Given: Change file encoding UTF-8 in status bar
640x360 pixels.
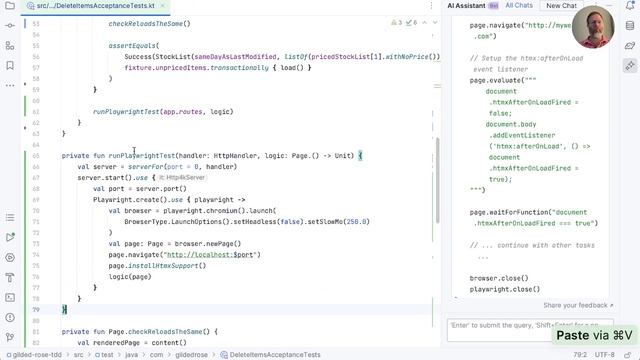Looking at the screenshot, I should click(x=604, y=355).
